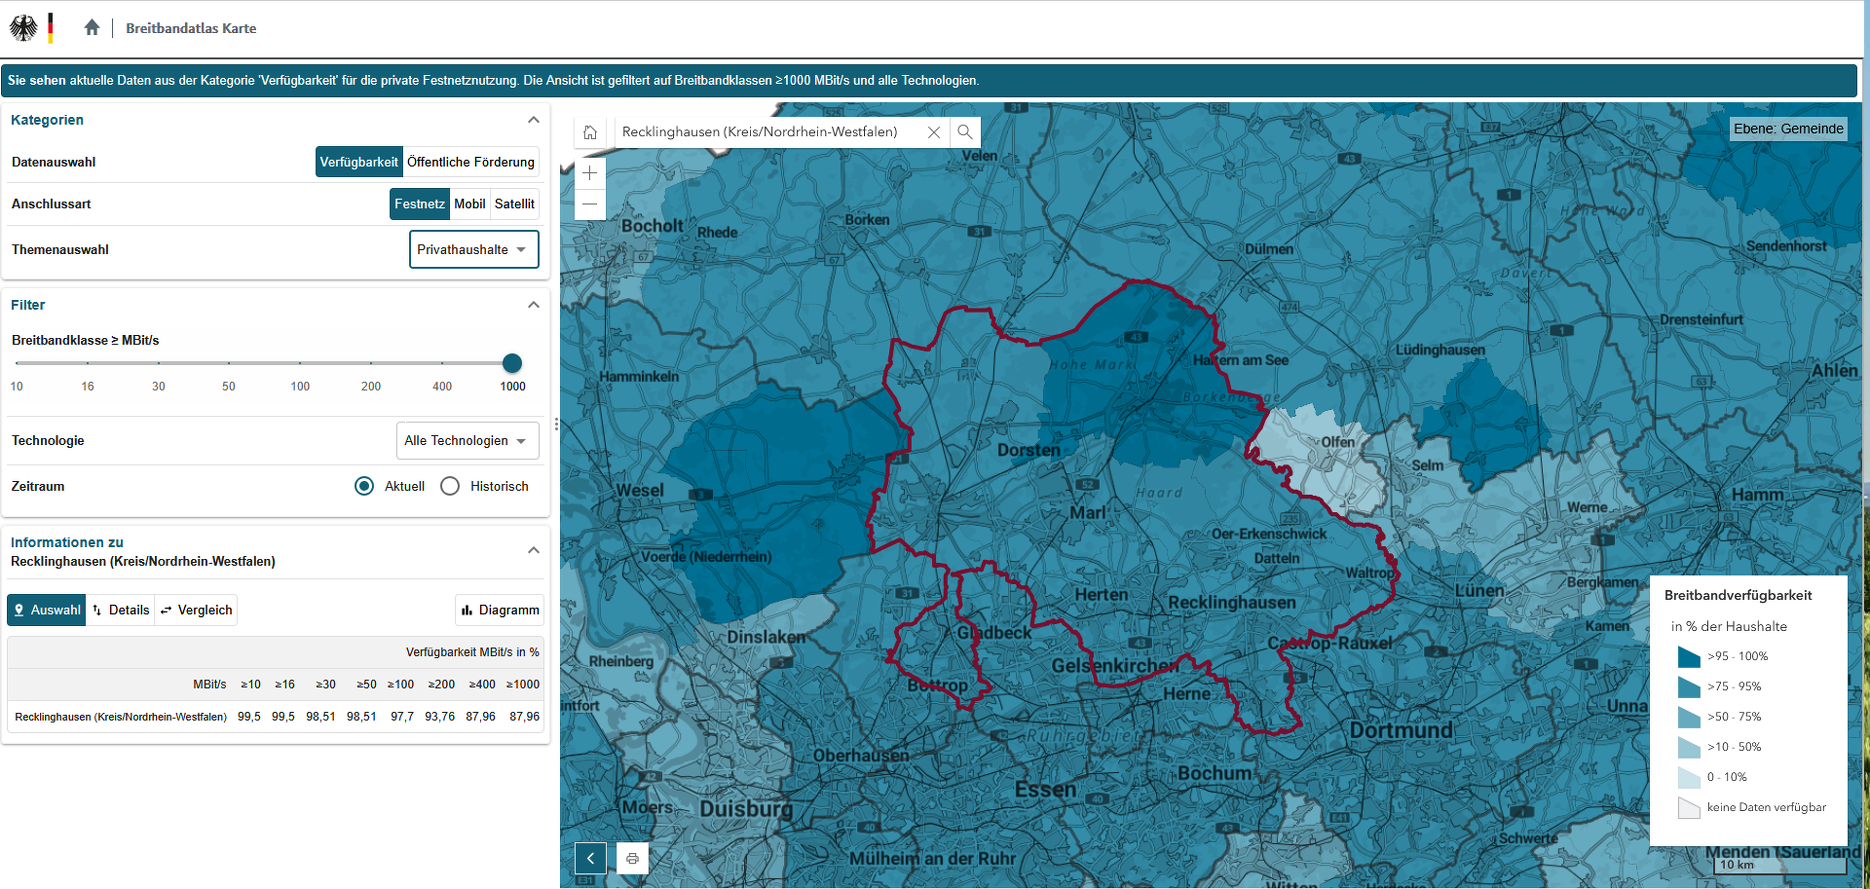This screenshot has width=1870, height=889.
Task: Collapse the Kategorien panel
Action: pos(533,120)
